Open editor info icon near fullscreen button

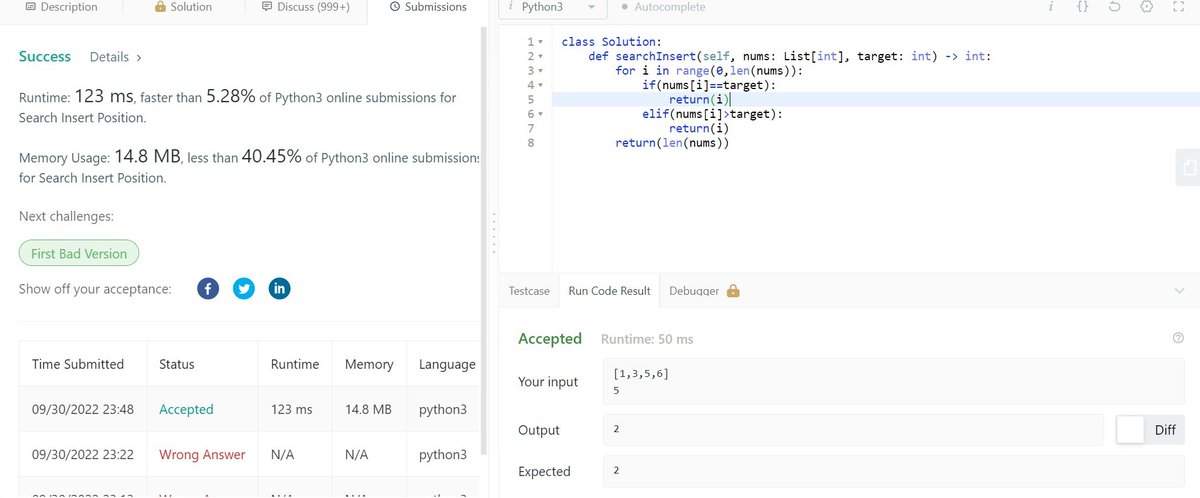click(1051, 7)
